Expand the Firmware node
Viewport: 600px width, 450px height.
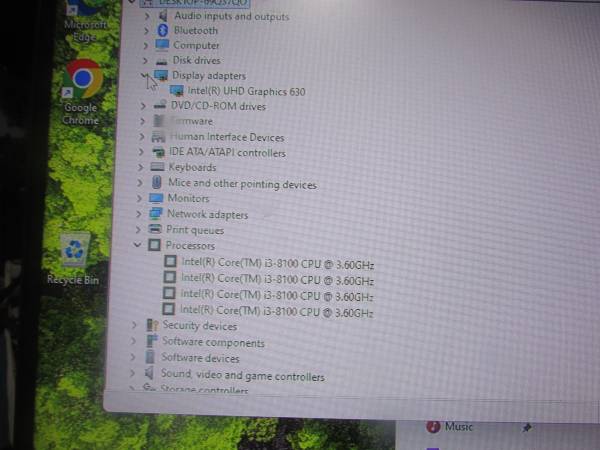pos(142,121)
